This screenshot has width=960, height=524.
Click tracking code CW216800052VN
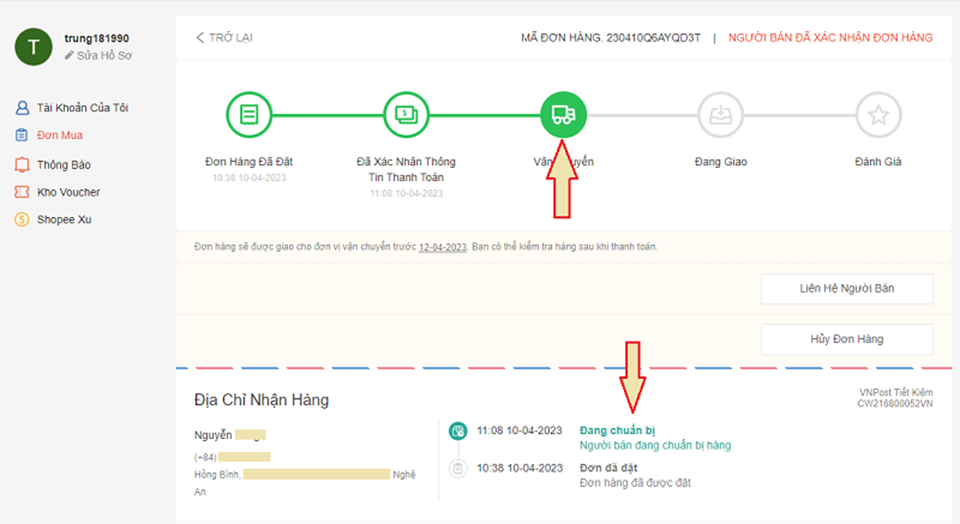(895, 403)
